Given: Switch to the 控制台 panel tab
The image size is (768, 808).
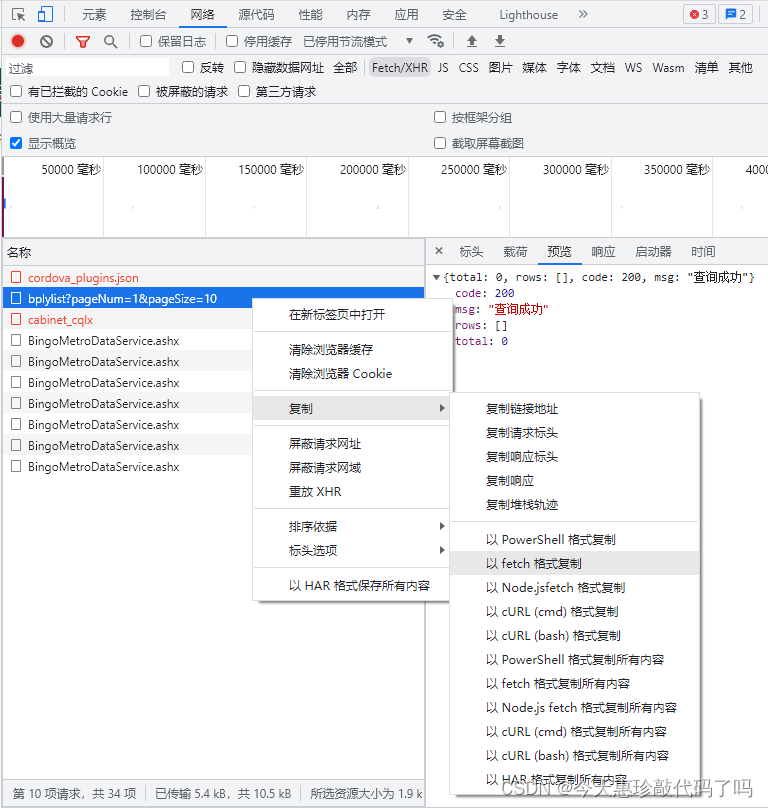Looking at the screenshot, I should coord(148,15).
